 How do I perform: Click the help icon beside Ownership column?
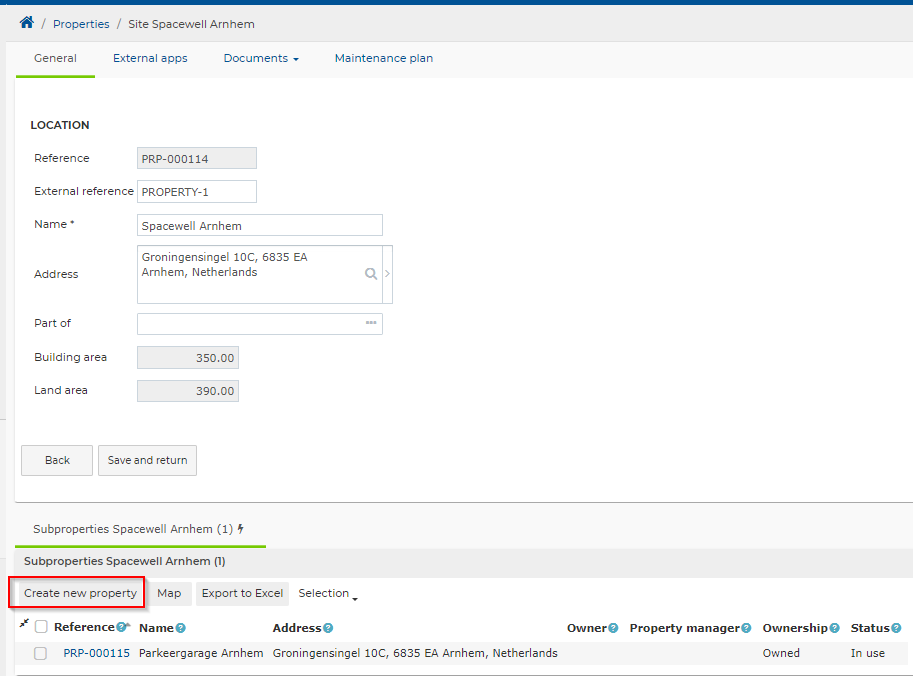pyautogui.click(x=834, y=628)
